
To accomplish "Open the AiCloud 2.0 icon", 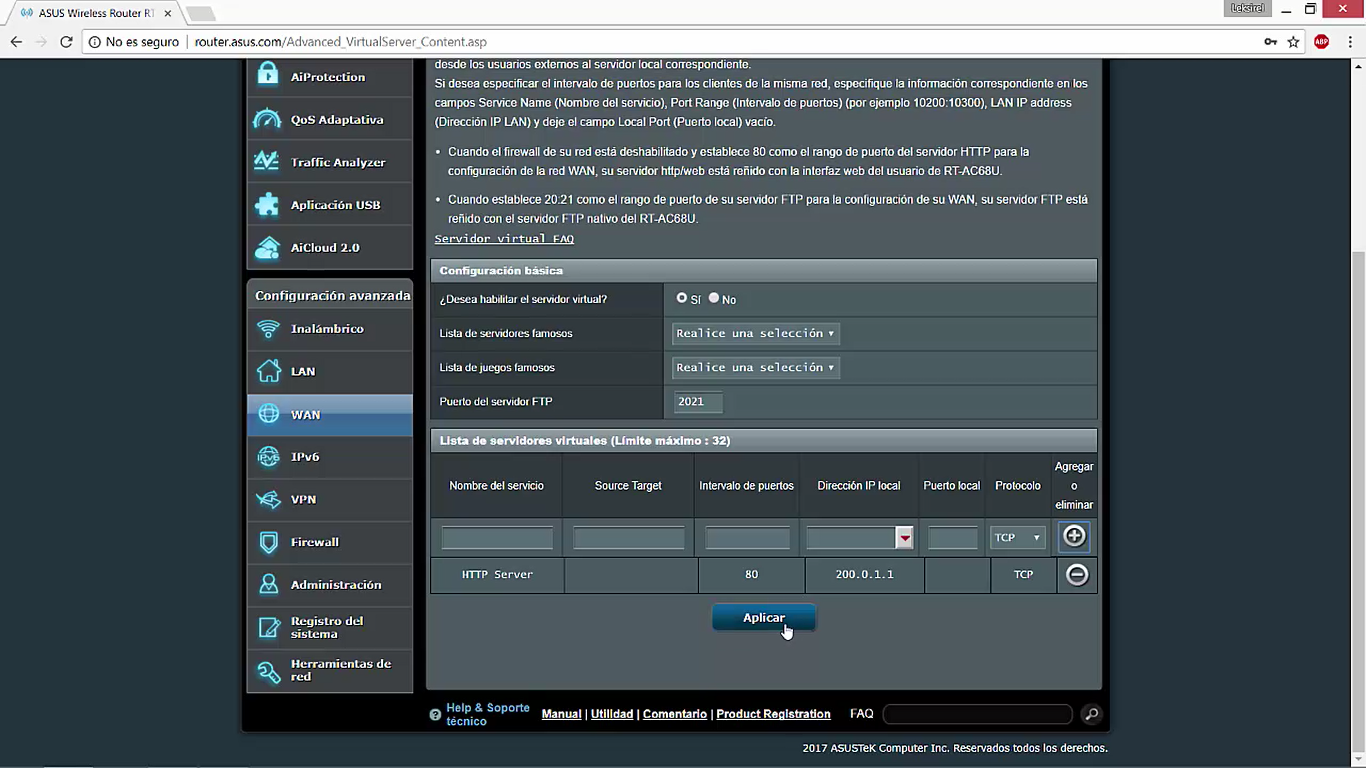I will [267, 247].
